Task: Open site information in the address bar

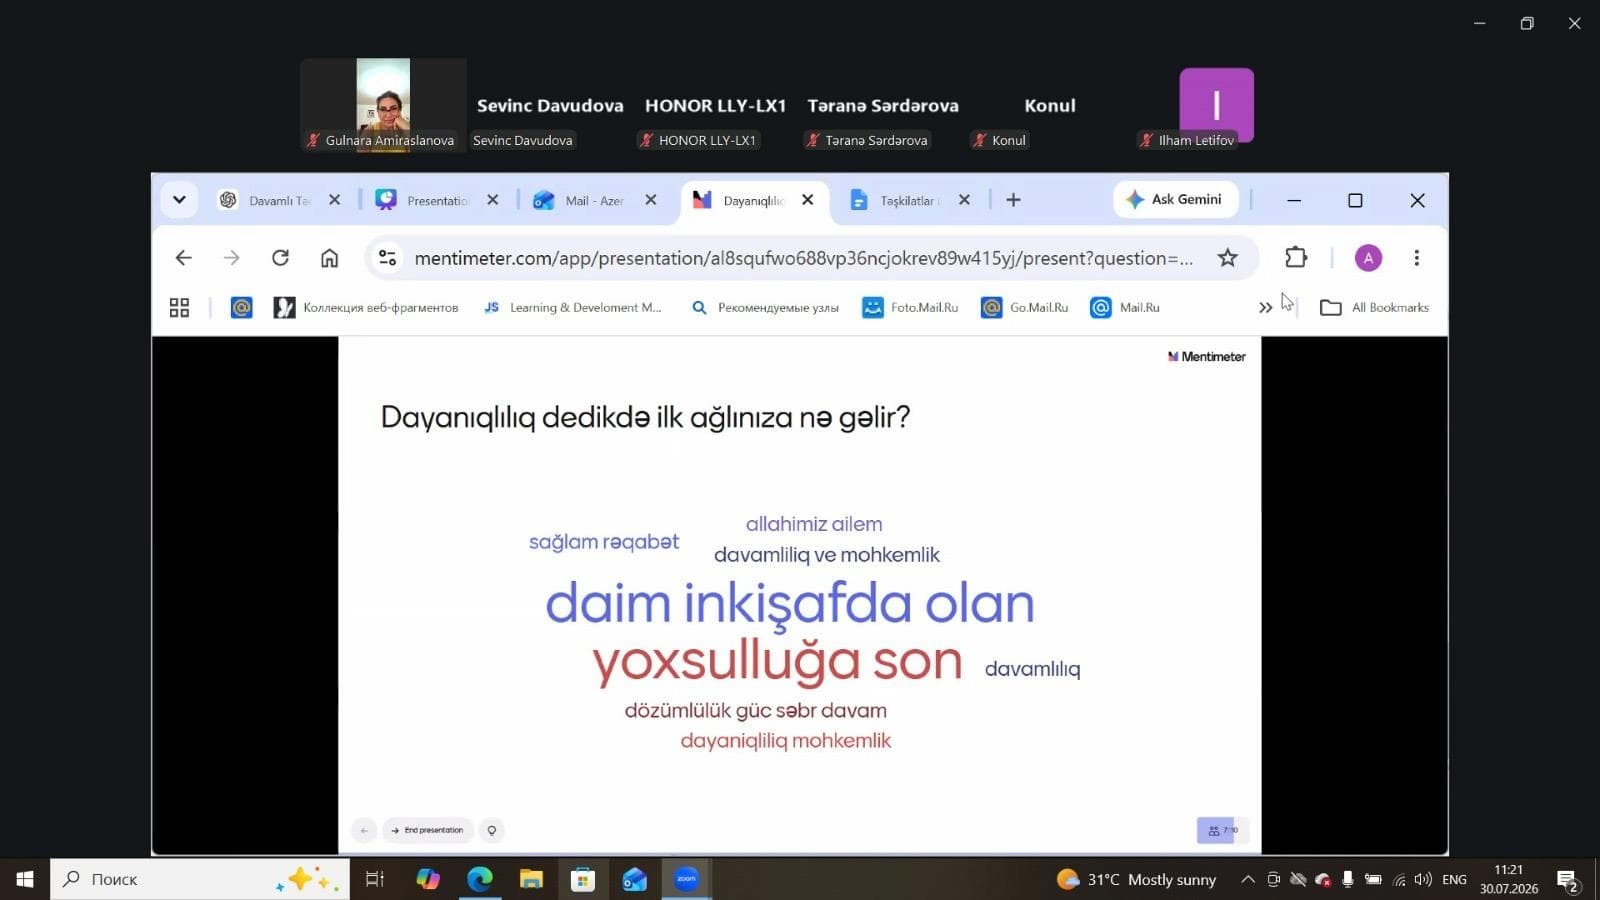Action: click(387, 258)
